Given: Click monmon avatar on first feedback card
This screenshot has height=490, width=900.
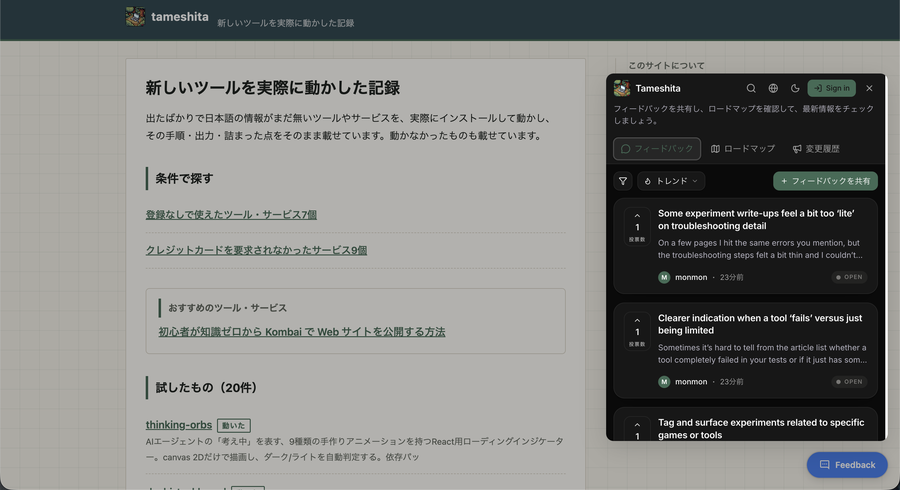Looking at the screenshot, I should coord(664,277).
